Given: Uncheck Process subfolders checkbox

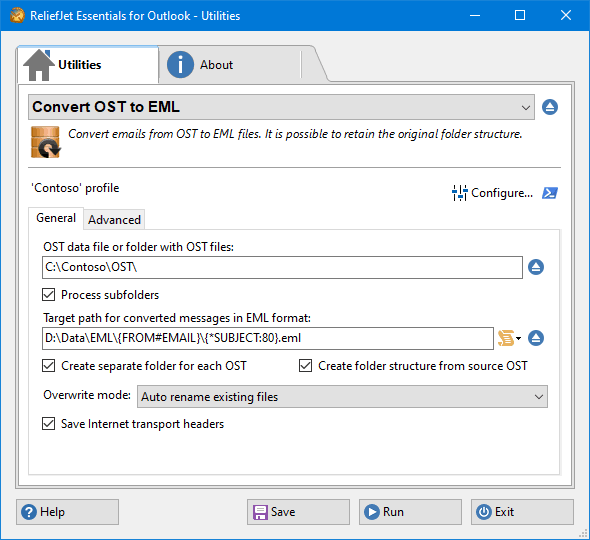Looking at the screenshot, I should coord(49,295).
